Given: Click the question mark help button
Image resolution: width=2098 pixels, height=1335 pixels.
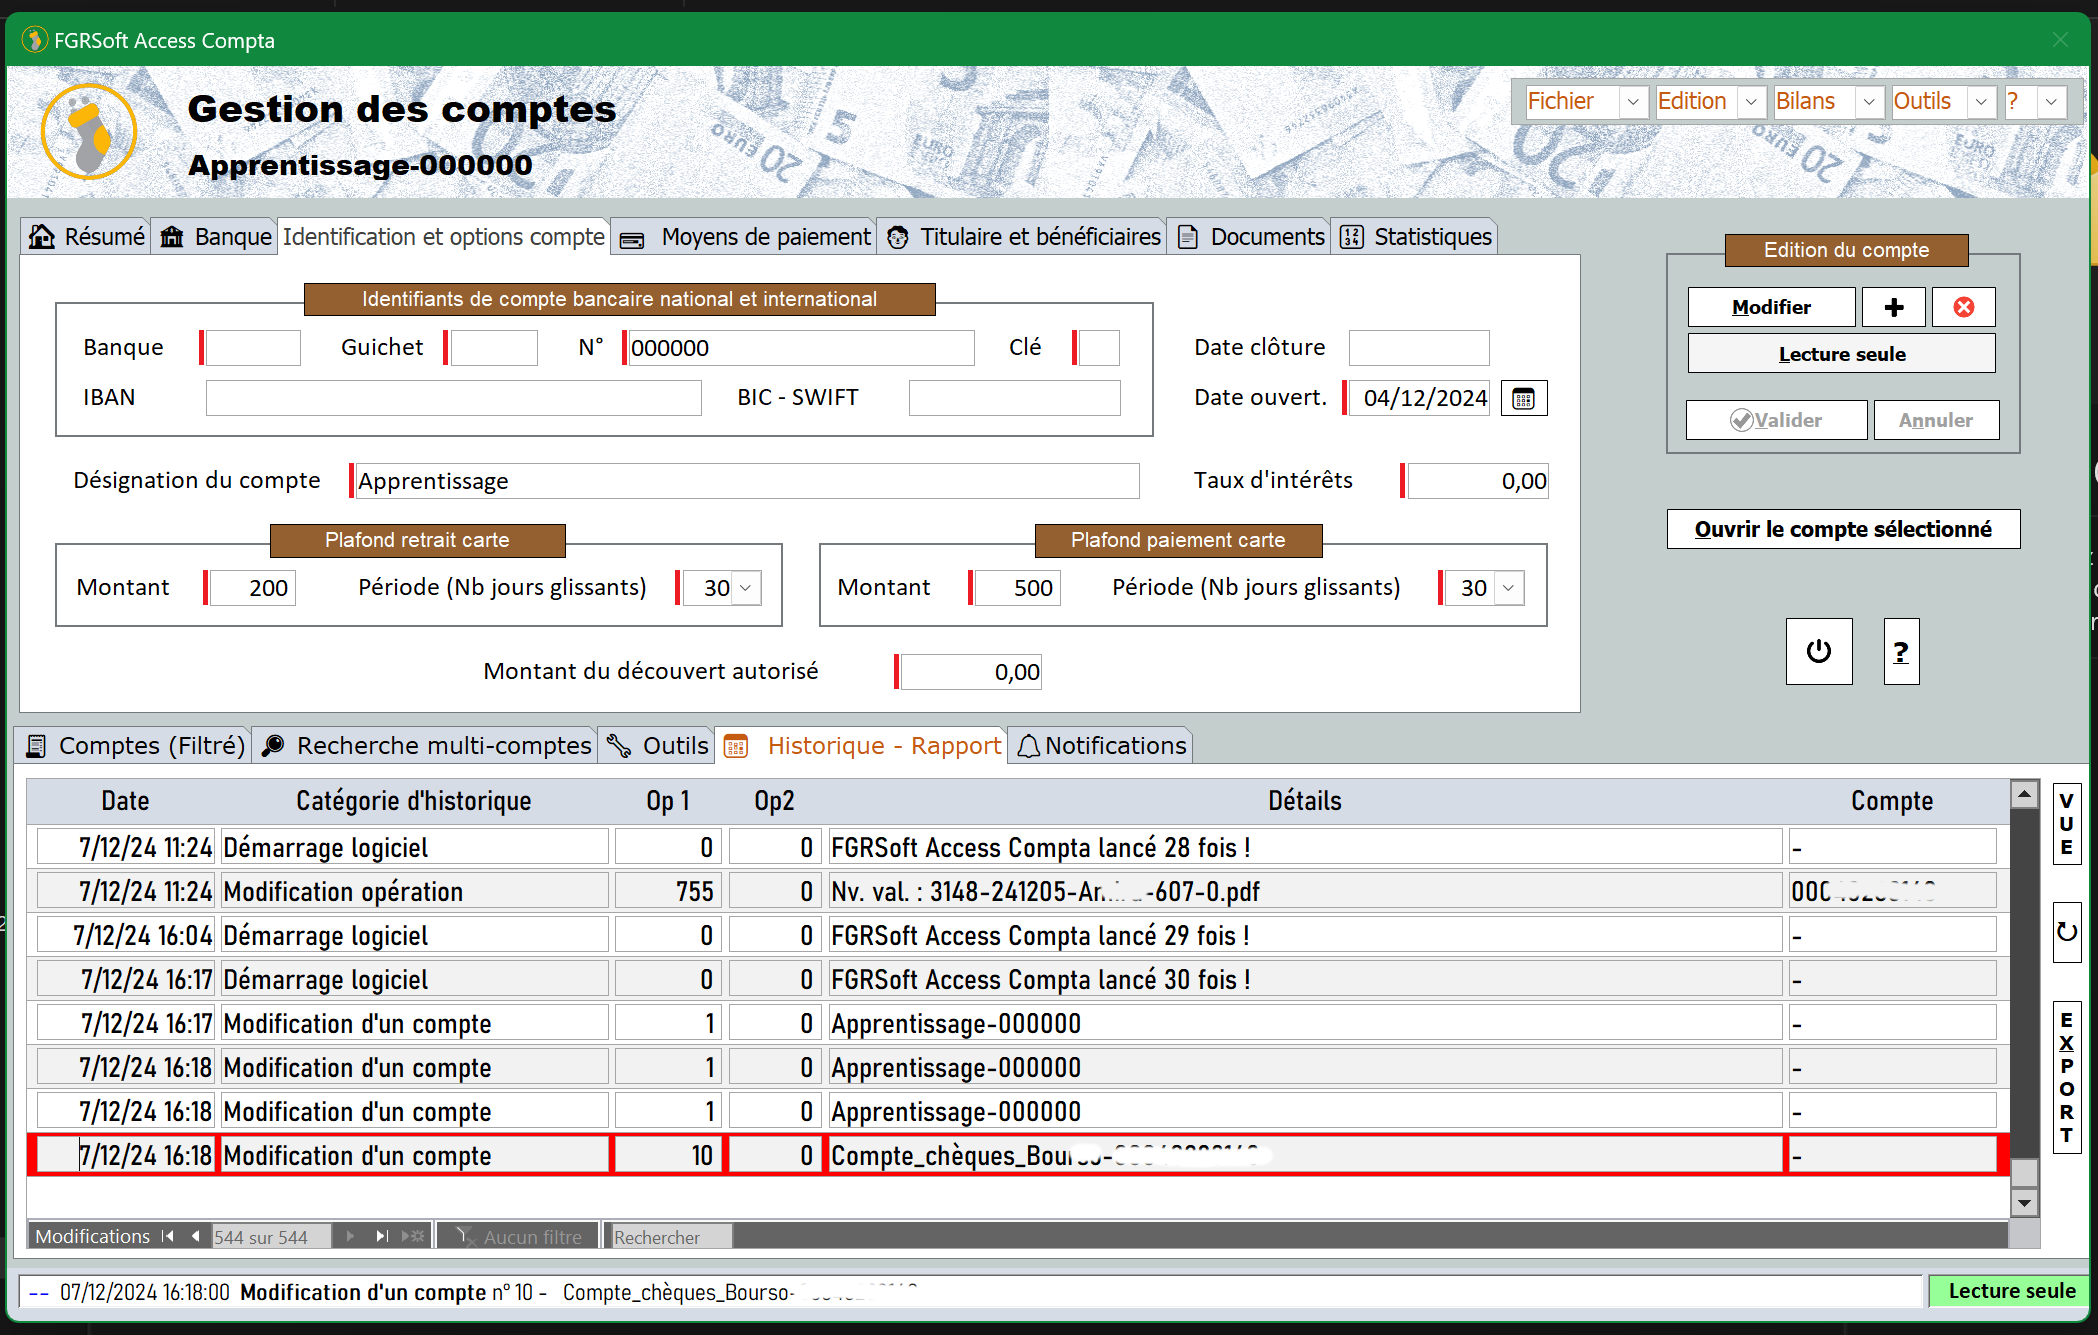Looking at the screenshot, I should tap(1901, 651).
